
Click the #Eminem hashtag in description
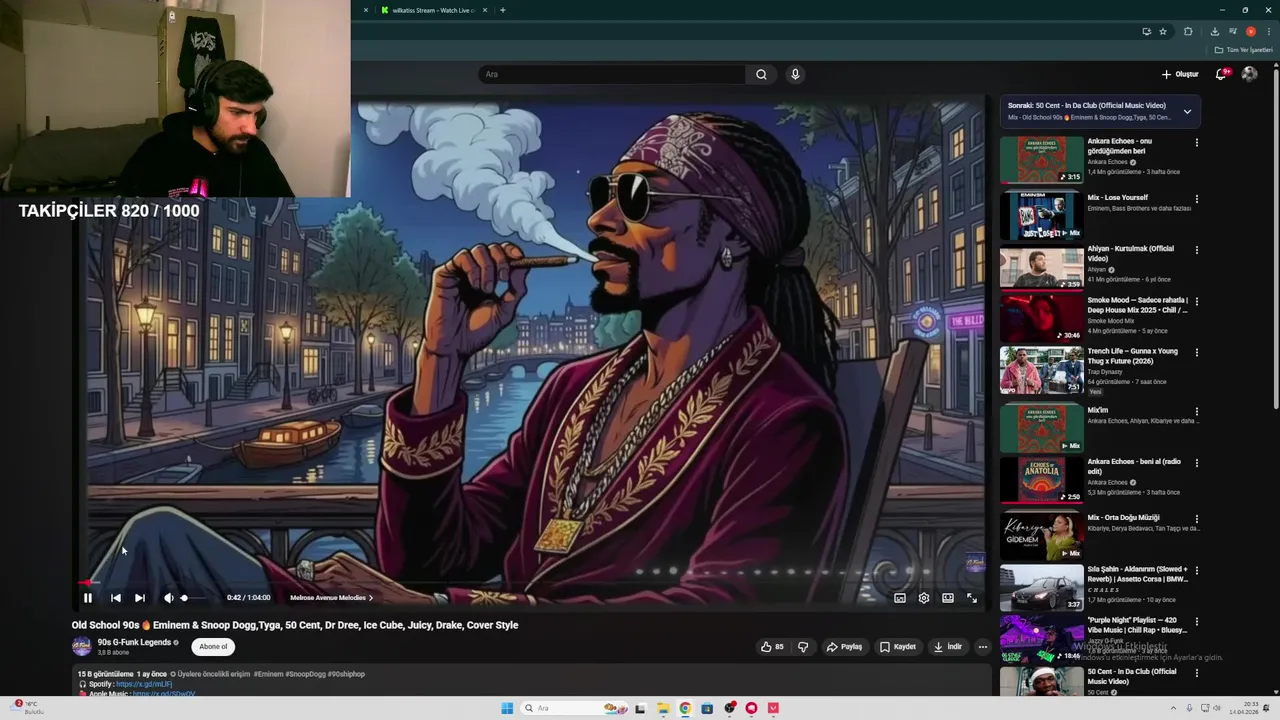tap(271, 674)
